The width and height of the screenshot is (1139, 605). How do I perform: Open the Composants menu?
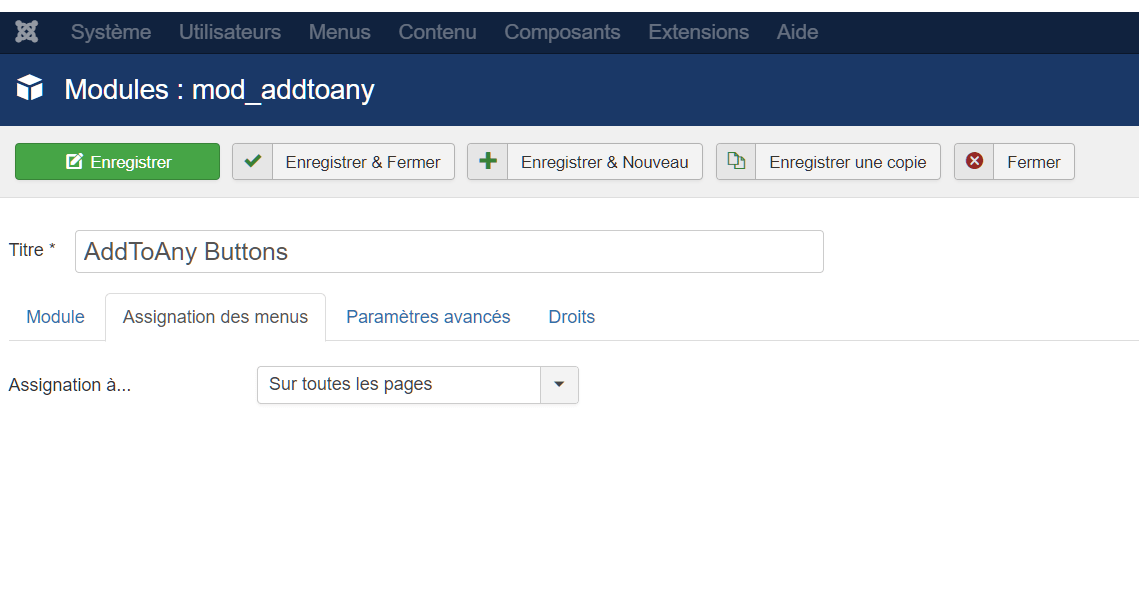click(x=562, y=32)
